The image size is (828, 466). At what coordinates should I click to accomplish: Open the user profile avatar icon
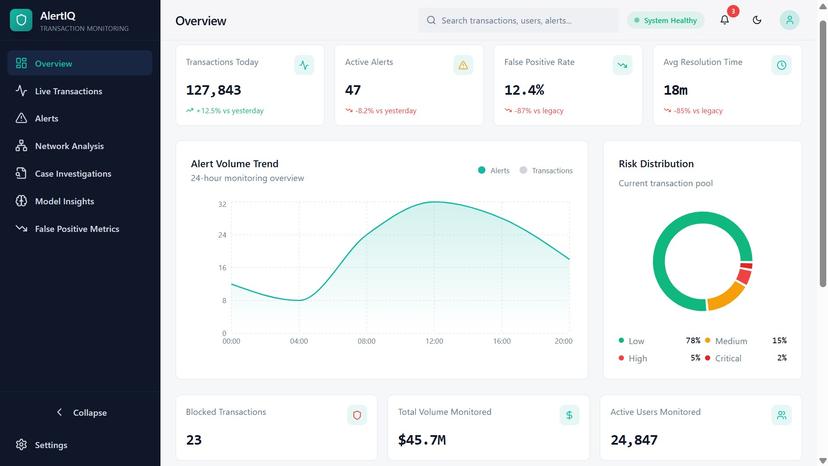[789, 20]
